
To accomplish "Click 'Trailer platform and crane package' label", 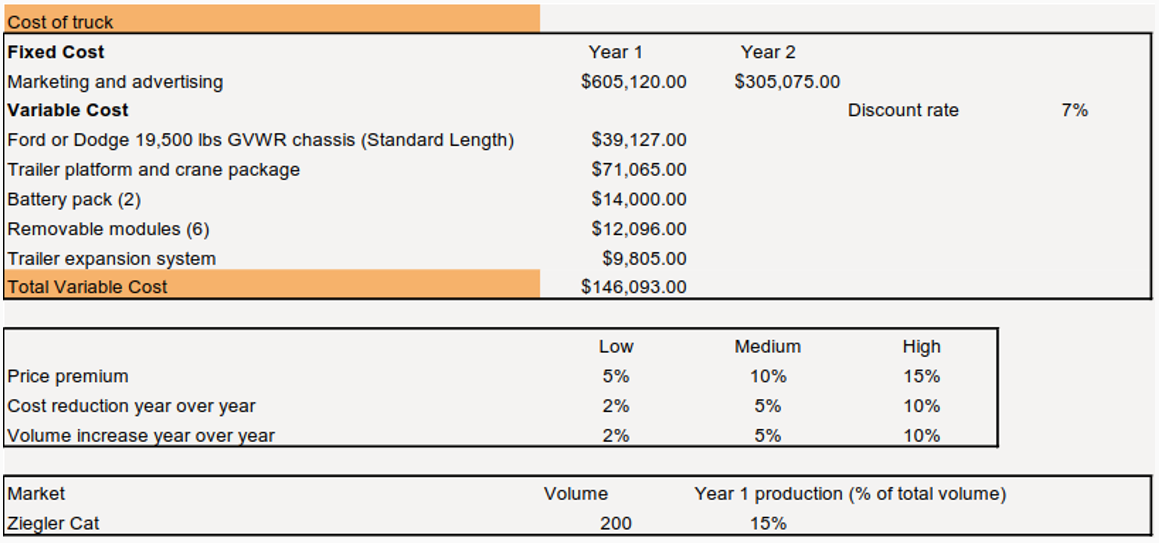I will coord(153,170).
